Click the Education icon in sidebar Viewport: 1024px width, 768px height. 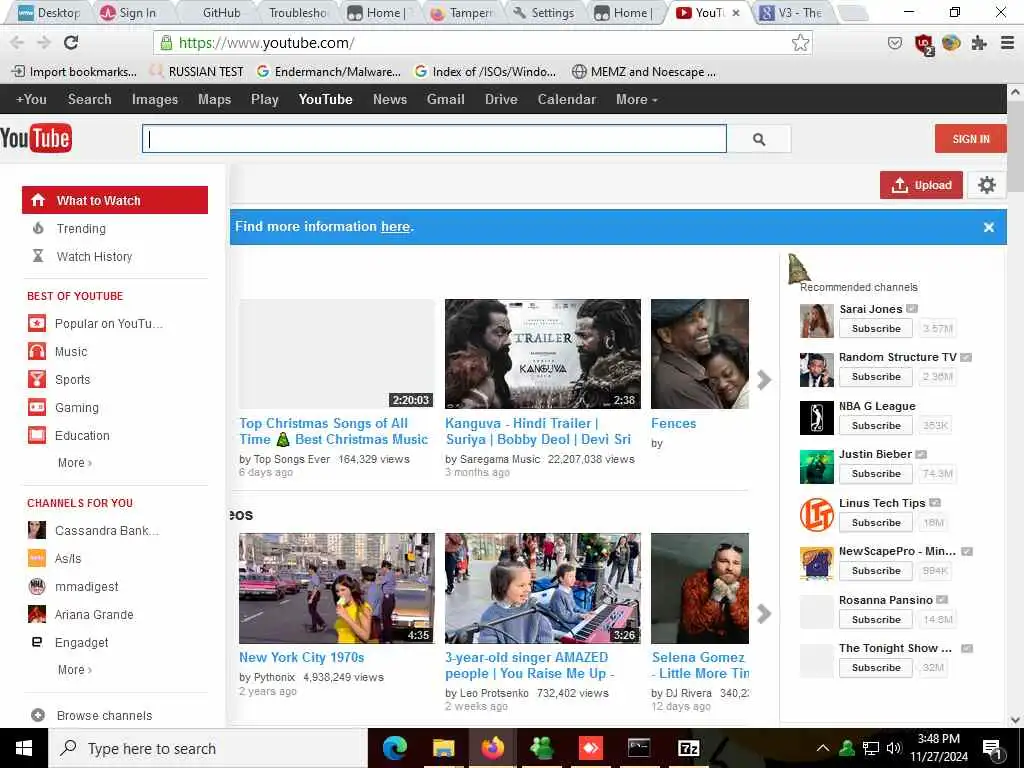point(37,435)
